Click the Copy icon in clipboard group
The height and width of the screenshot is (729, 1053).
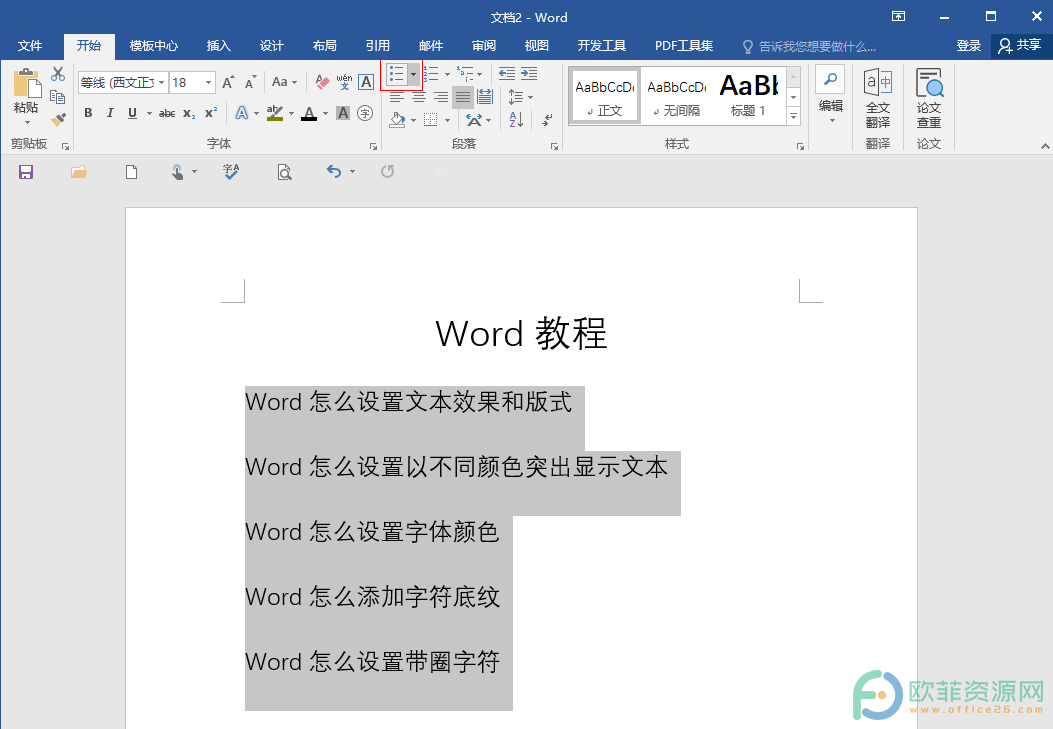58,97
